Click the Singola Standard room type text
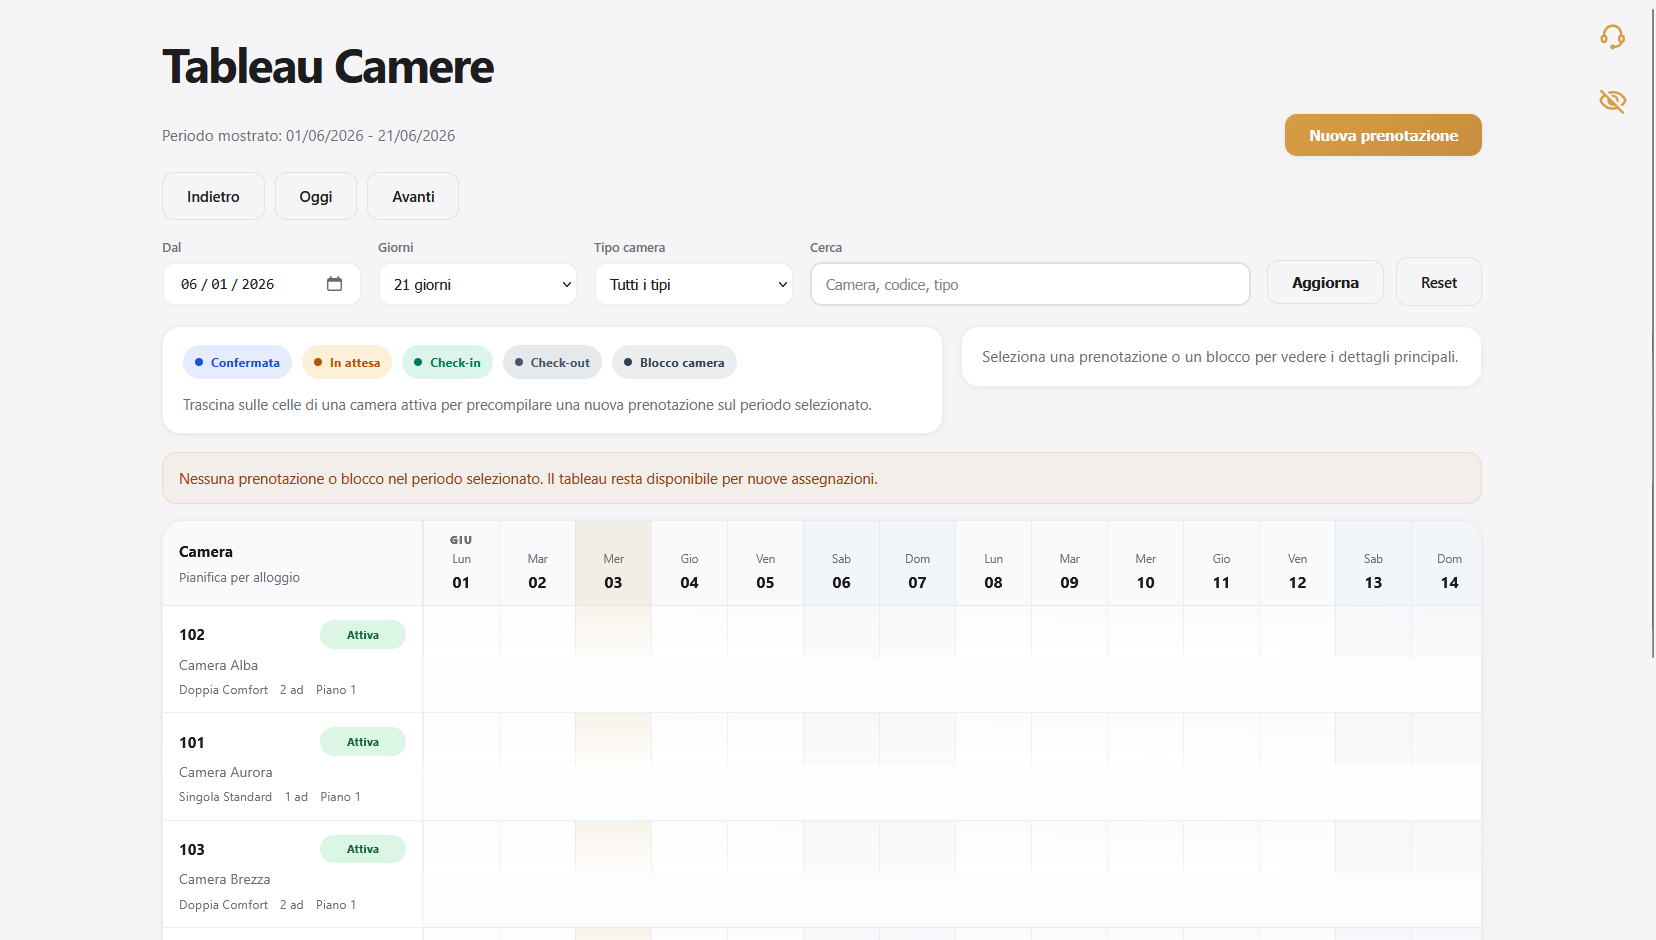1656x940 pixels. pos(225,797)
